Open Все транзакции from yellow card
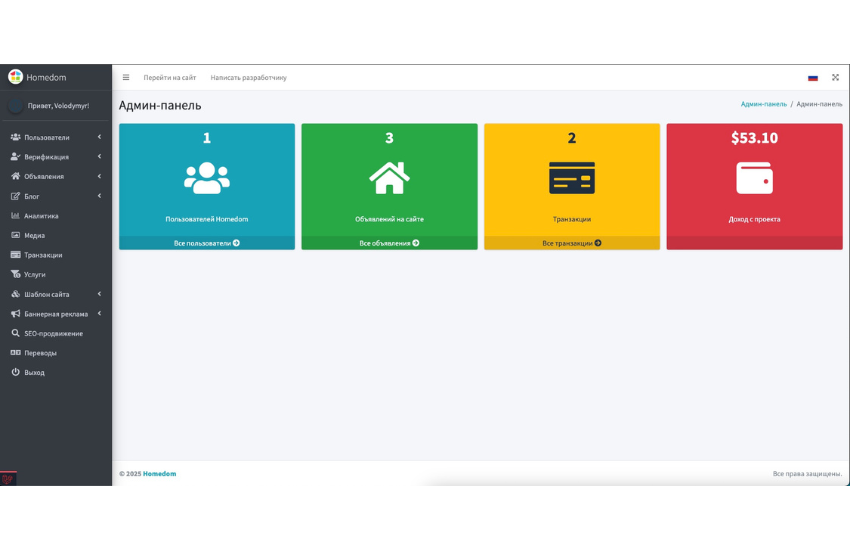 (572, 243)
